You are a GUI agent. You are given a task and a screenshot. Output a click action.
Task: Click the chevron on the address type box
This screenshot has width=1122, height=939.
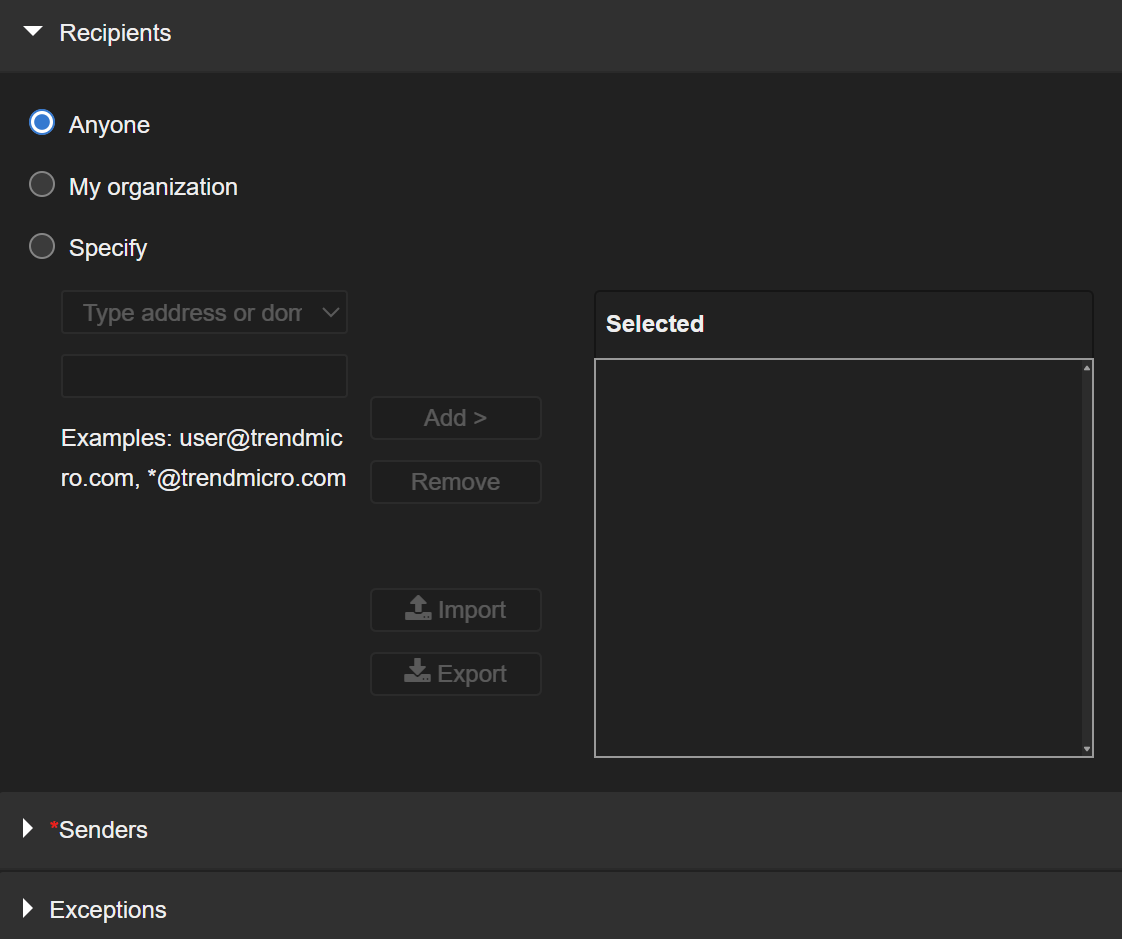point(331,313)
